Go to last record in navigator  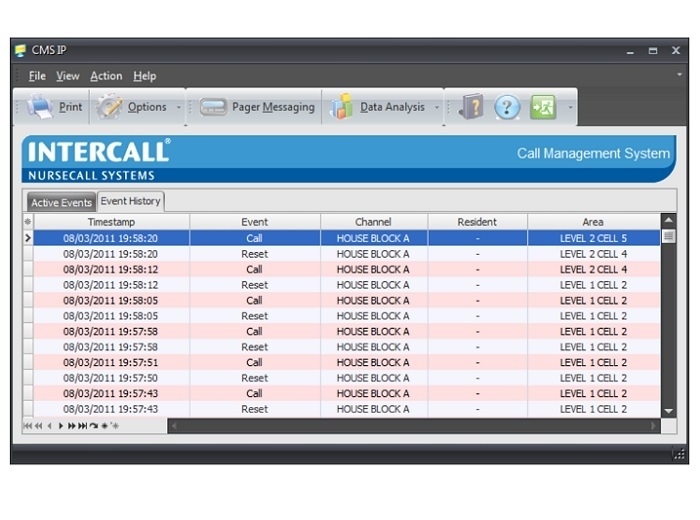[82, 426]
